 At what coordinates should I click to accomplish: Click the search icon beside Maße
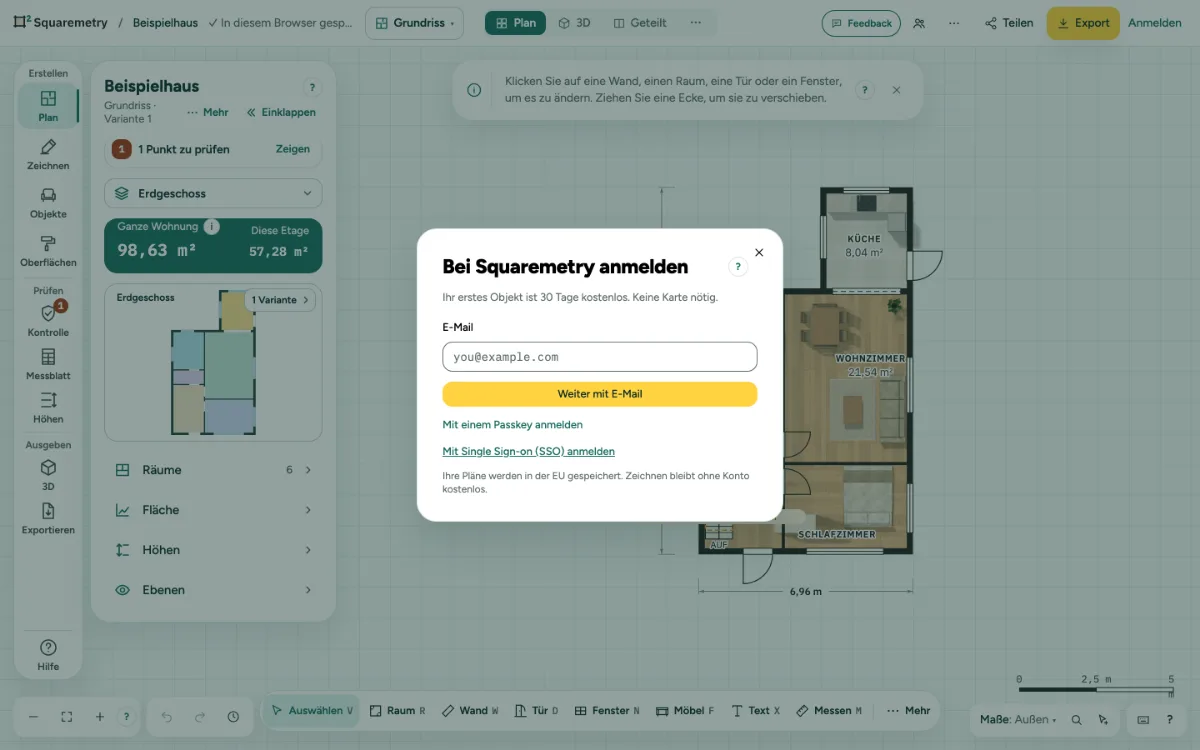coord(1076,719)
